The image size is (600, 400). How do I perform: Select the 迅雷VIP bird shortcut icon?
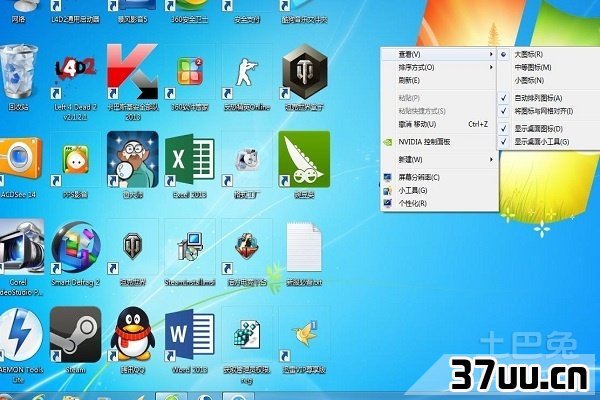tap(304, 335)
